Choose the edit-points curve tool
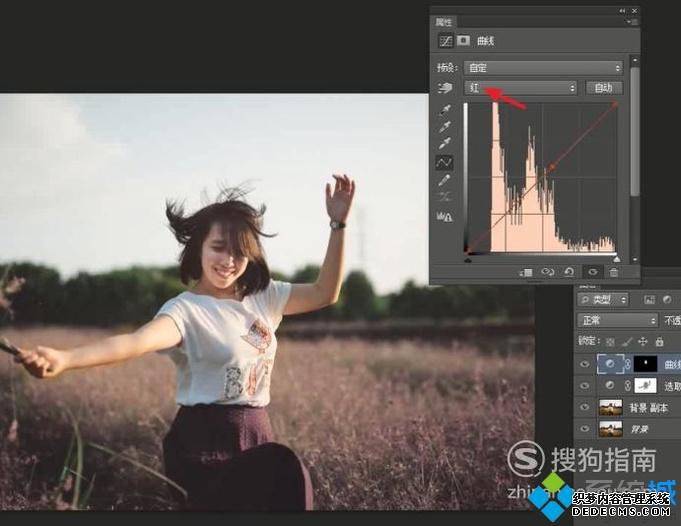The height and width of the screenshot is (526, 681). 444,162
